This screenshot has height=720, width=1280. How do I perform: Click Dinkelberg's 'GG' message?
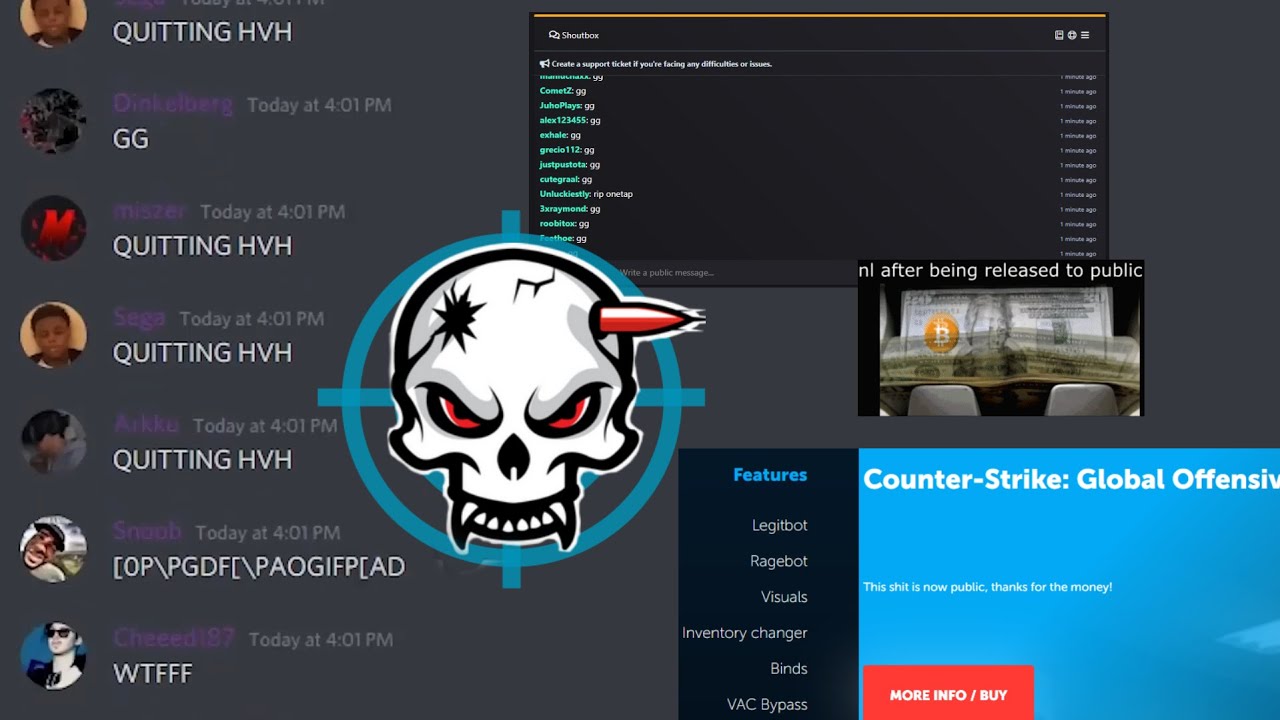click(x=131, y=139)
